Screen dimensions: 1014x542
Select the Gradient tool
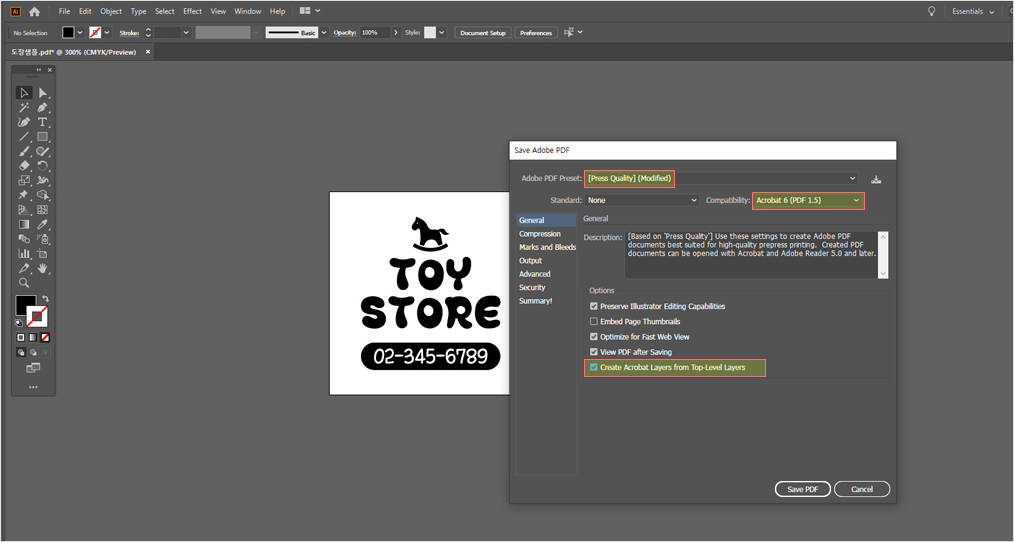coord(24,224)
